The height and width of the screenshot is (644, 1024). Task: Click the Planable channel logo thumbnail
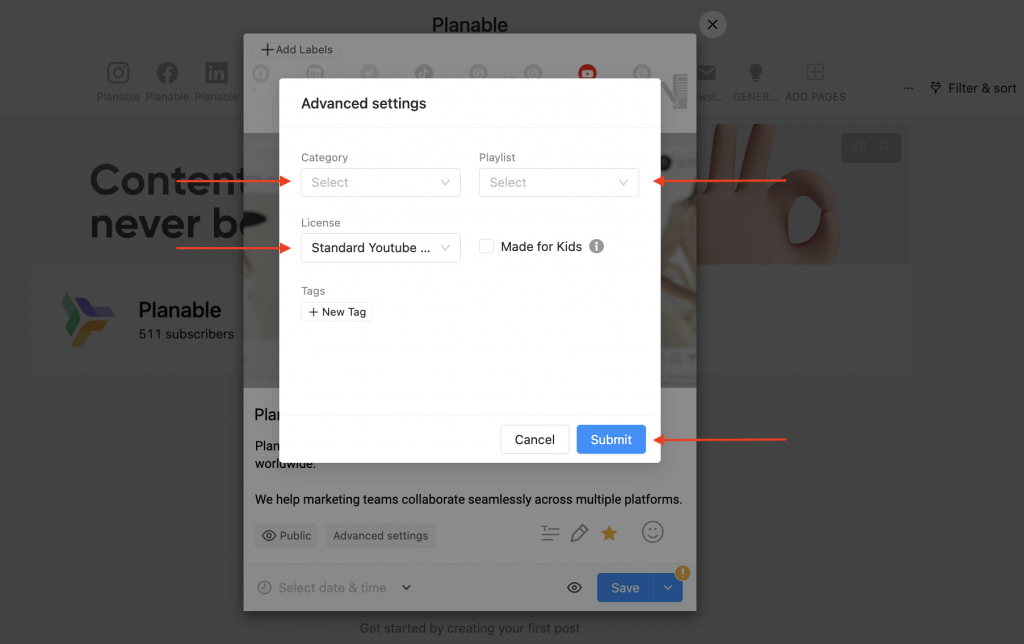[88, 320]
